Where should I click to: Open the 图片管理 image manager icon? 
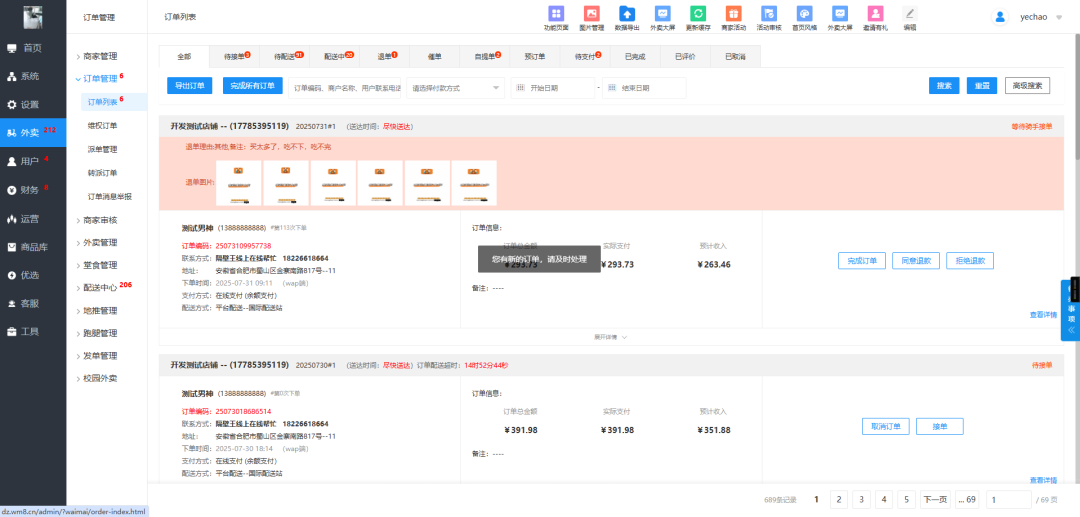pyautogui.click(x=592, y=14)
